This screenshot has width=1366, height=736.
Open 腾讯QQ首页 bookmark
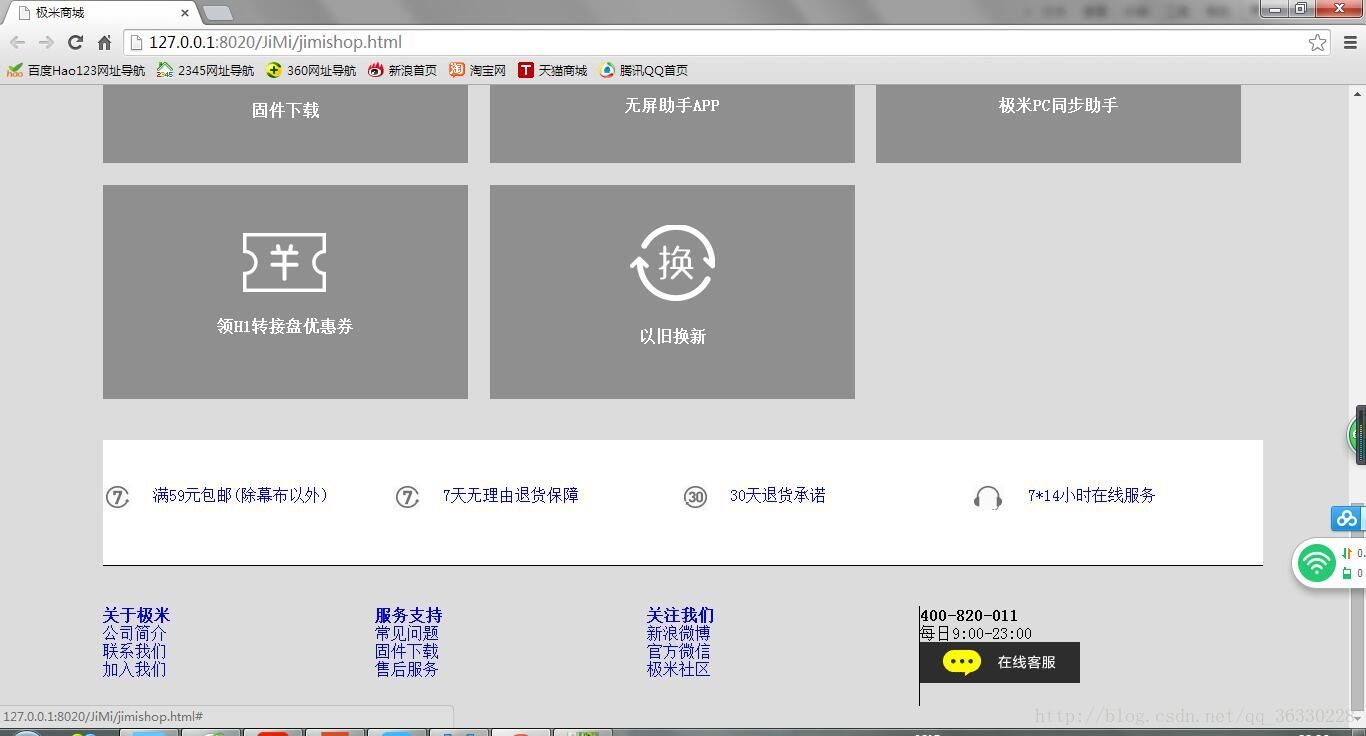pos(643,70)
